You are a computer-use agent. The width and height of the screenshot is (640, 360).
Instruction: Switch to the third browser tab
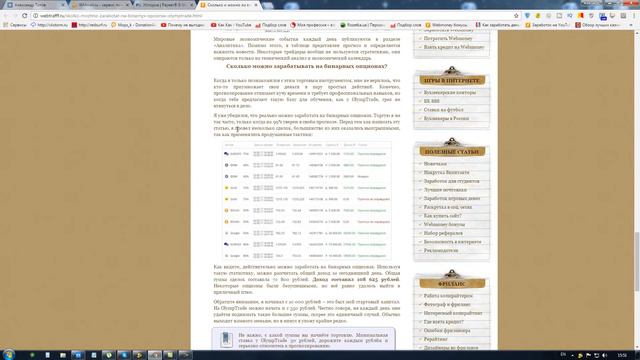164,5
